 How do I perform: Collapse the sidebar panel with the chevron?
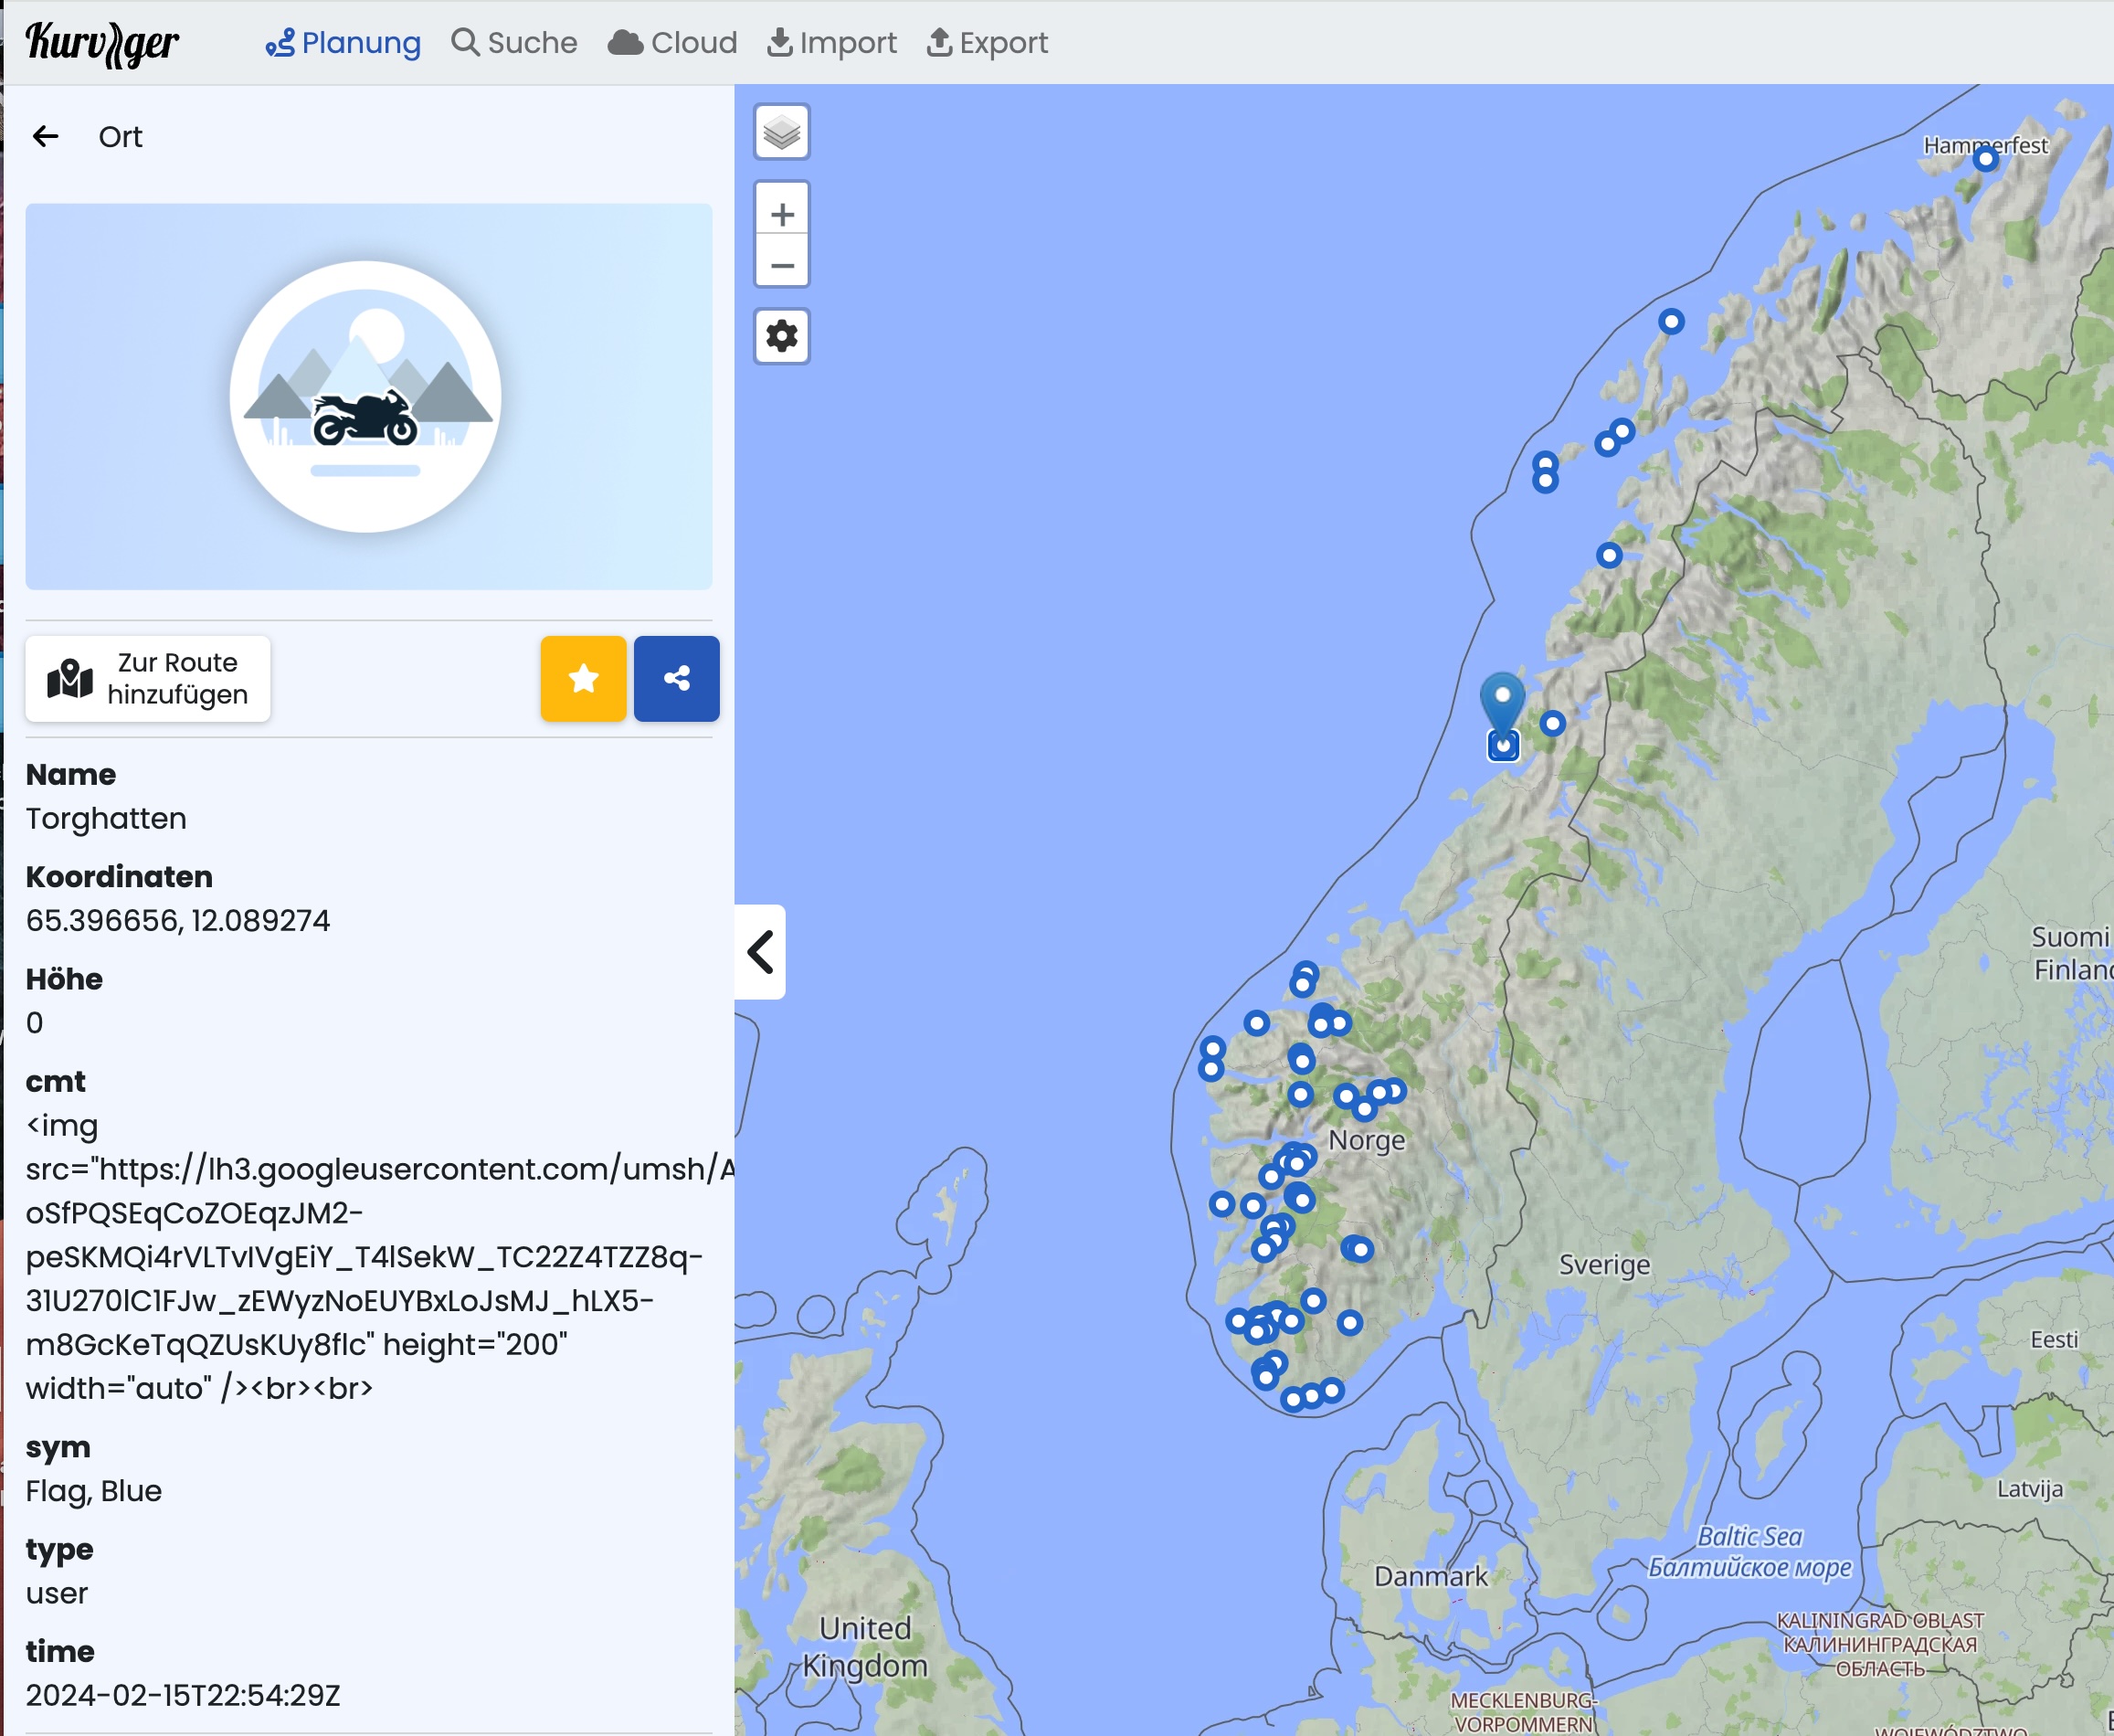point(760,951)
